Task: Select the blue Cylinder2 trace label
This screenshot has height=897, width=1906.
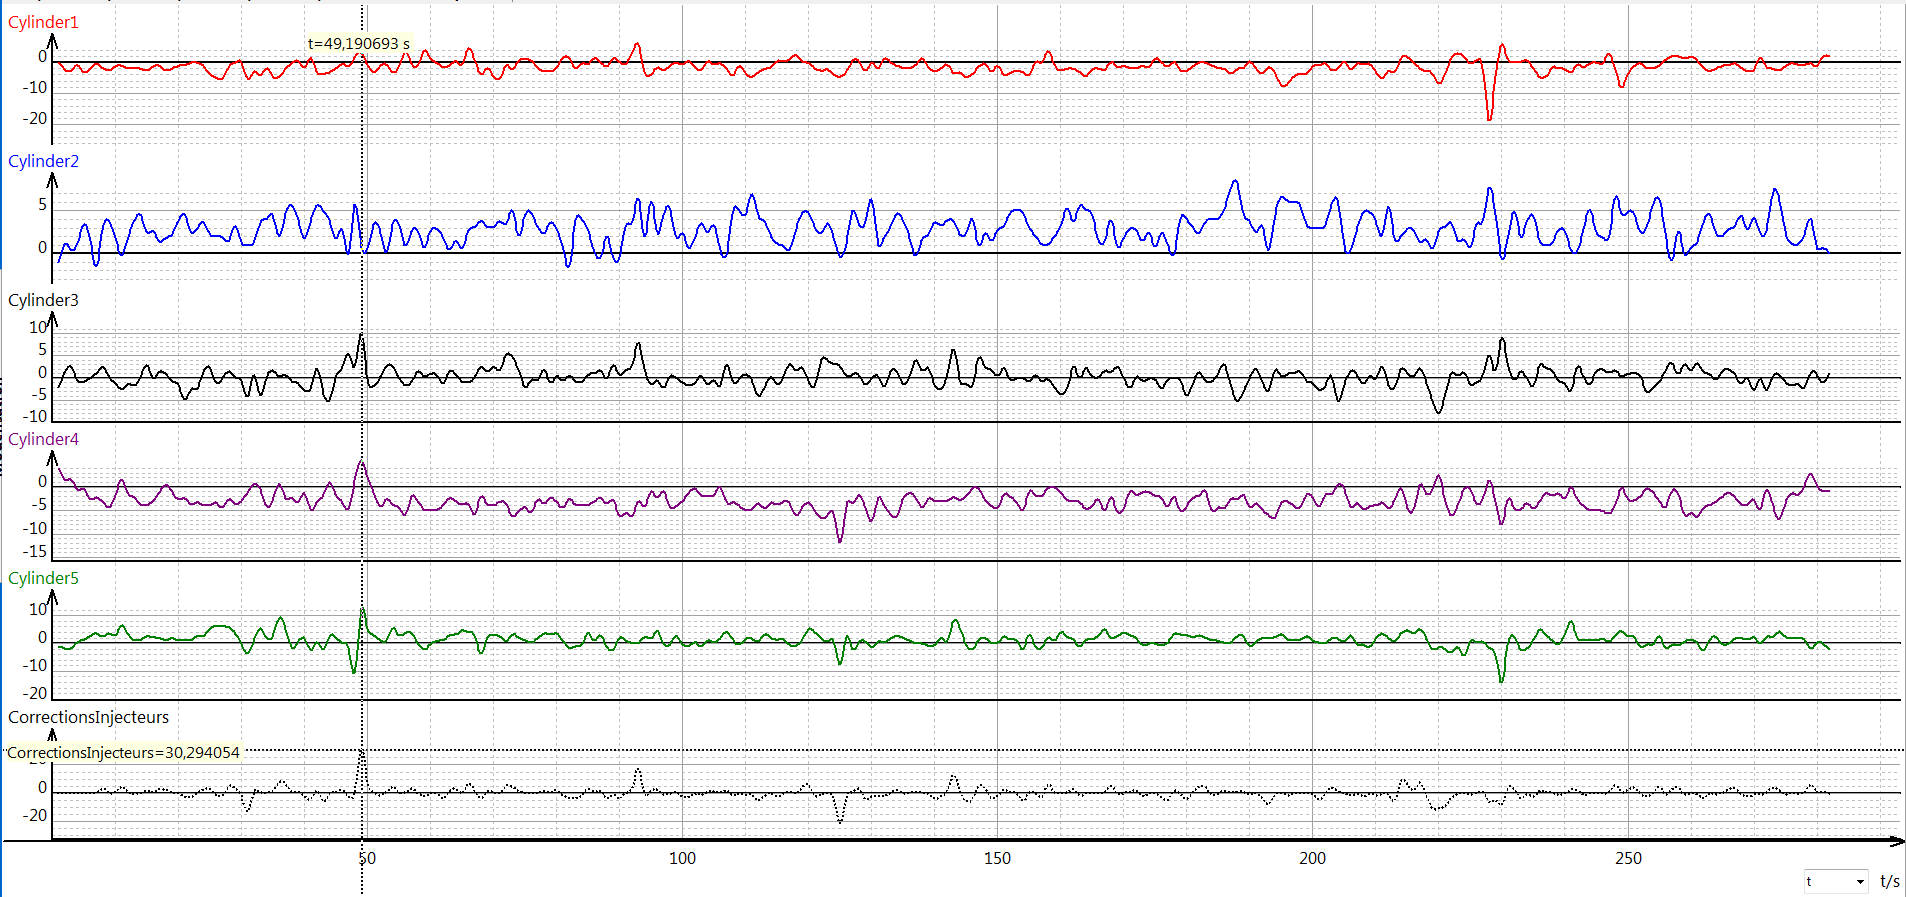Action: point(43,161)
